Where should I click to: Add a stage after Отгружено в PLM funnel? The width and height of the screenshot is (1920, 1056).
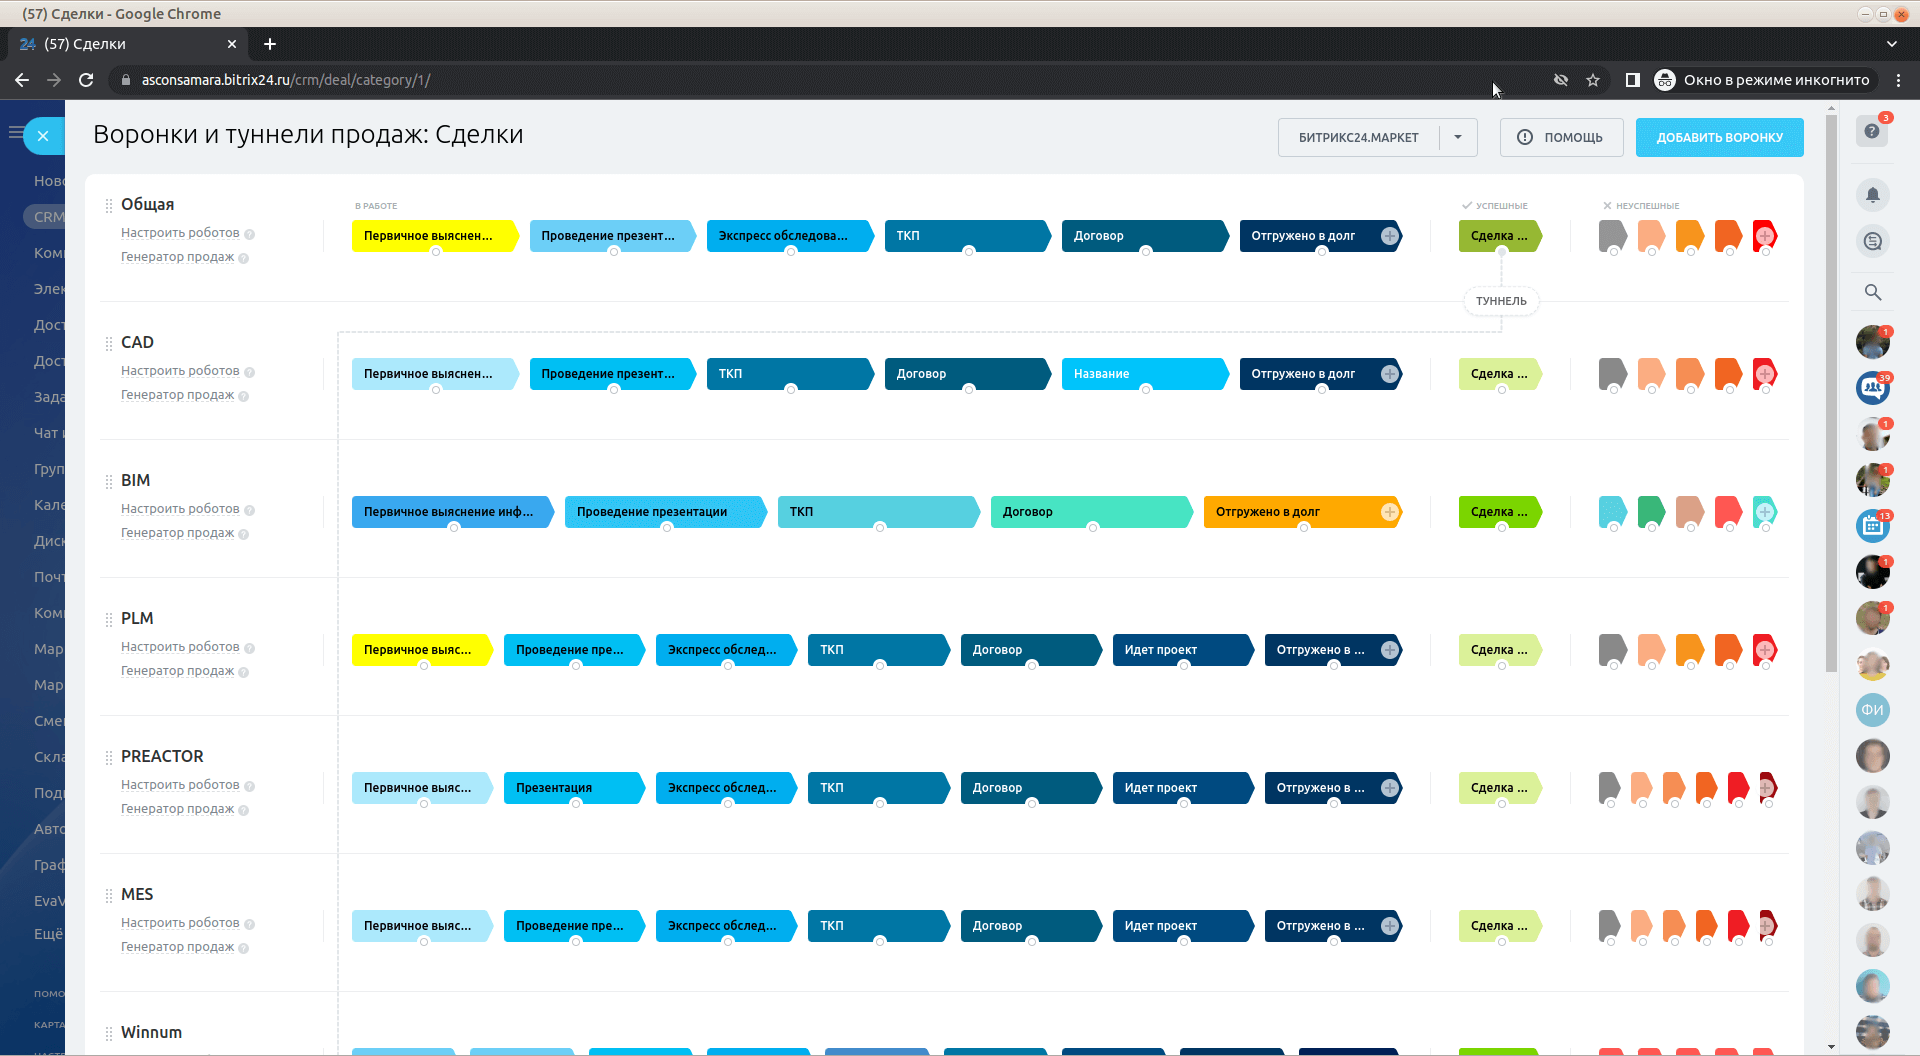[1390, 650]
